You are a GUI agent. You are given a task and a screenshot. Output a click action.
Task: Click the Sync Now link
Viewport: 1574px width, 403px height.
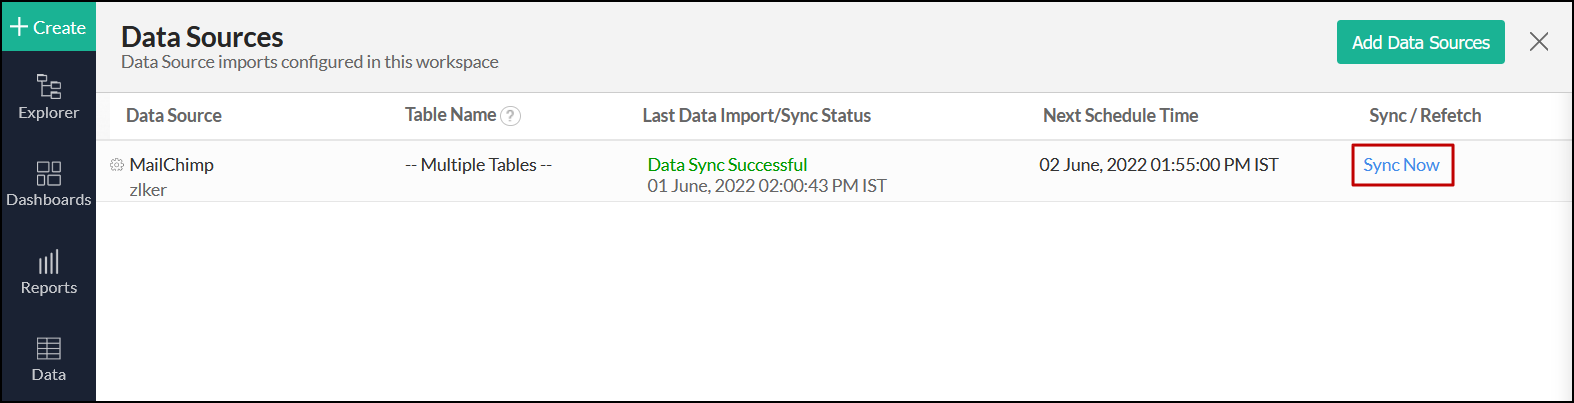[1401, 165]
